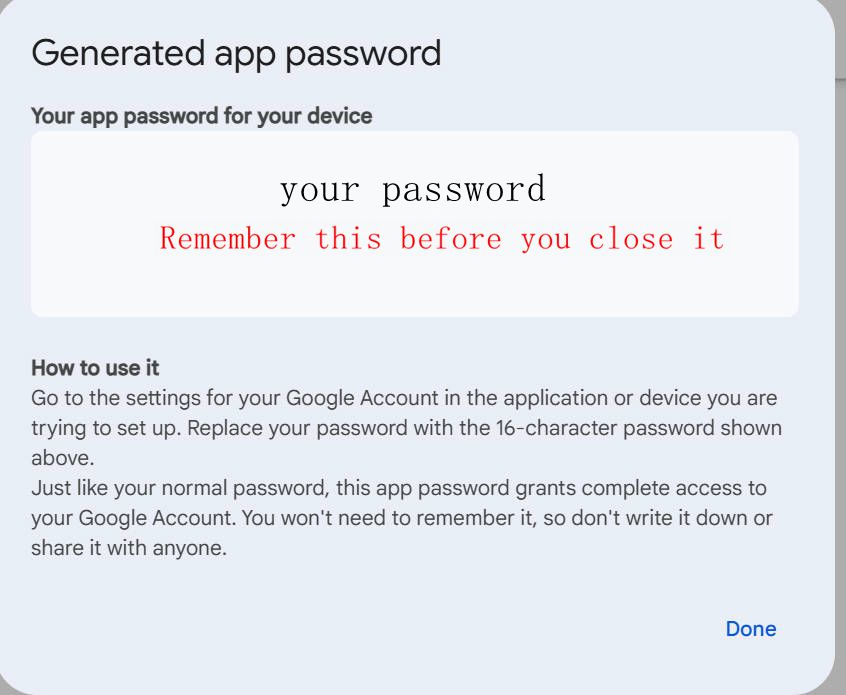Click the "Your app password for your device" label
This screenshot has width=846, height=695.
click(201, 116)
